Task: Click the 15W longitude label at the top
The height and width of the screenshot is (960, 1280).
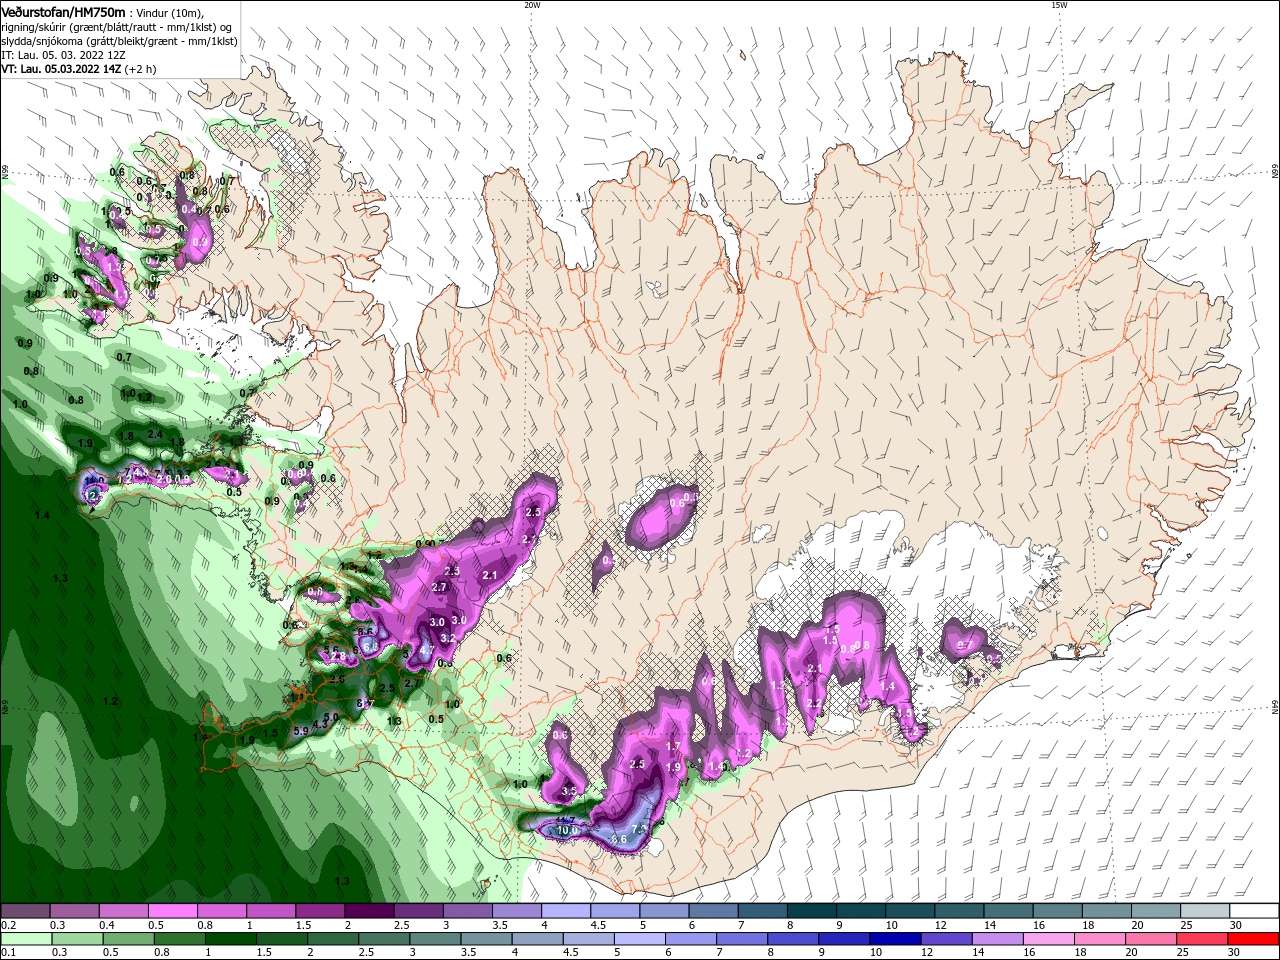Action: coord(1059,5)
